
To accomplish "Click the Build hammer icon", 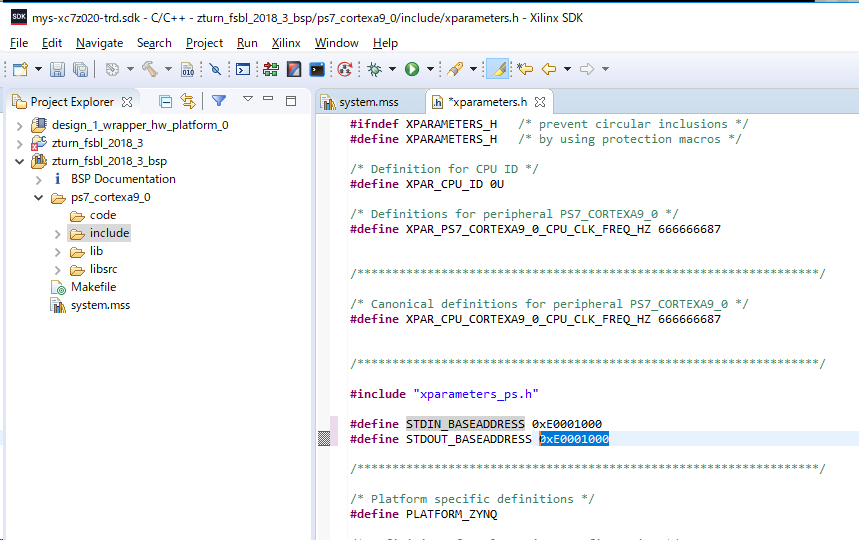I will click(x=149, y=69).
